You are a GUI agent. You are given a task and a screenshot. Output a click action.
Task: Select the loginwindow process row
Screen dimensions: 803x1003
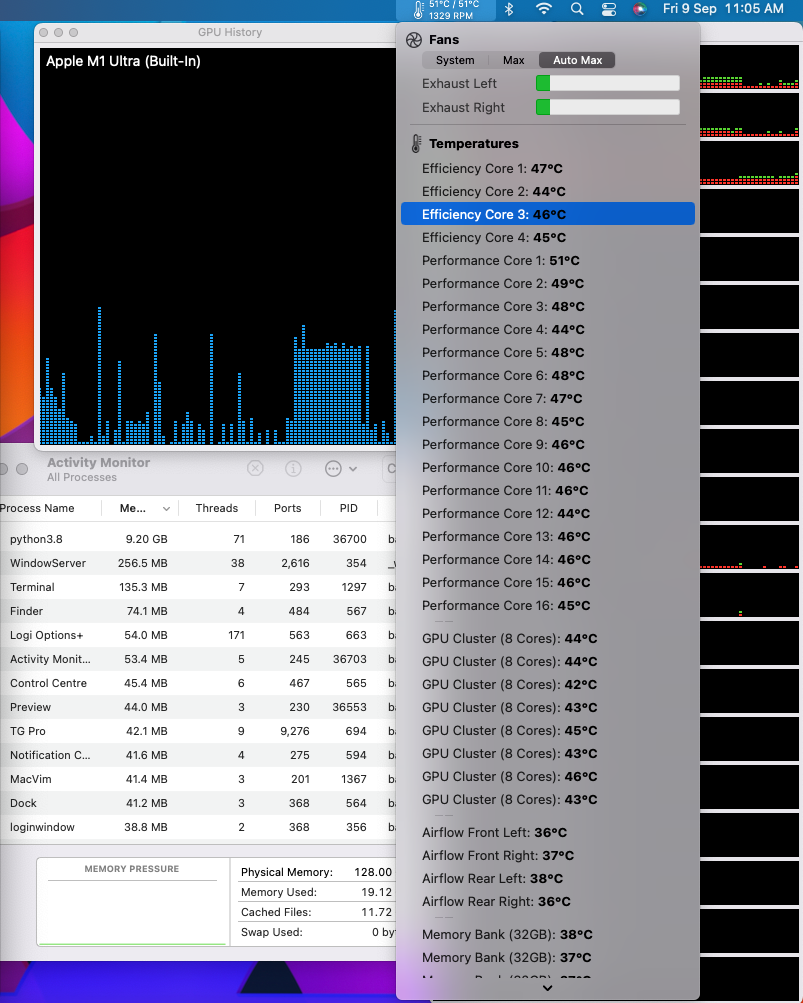pos(198,827)
